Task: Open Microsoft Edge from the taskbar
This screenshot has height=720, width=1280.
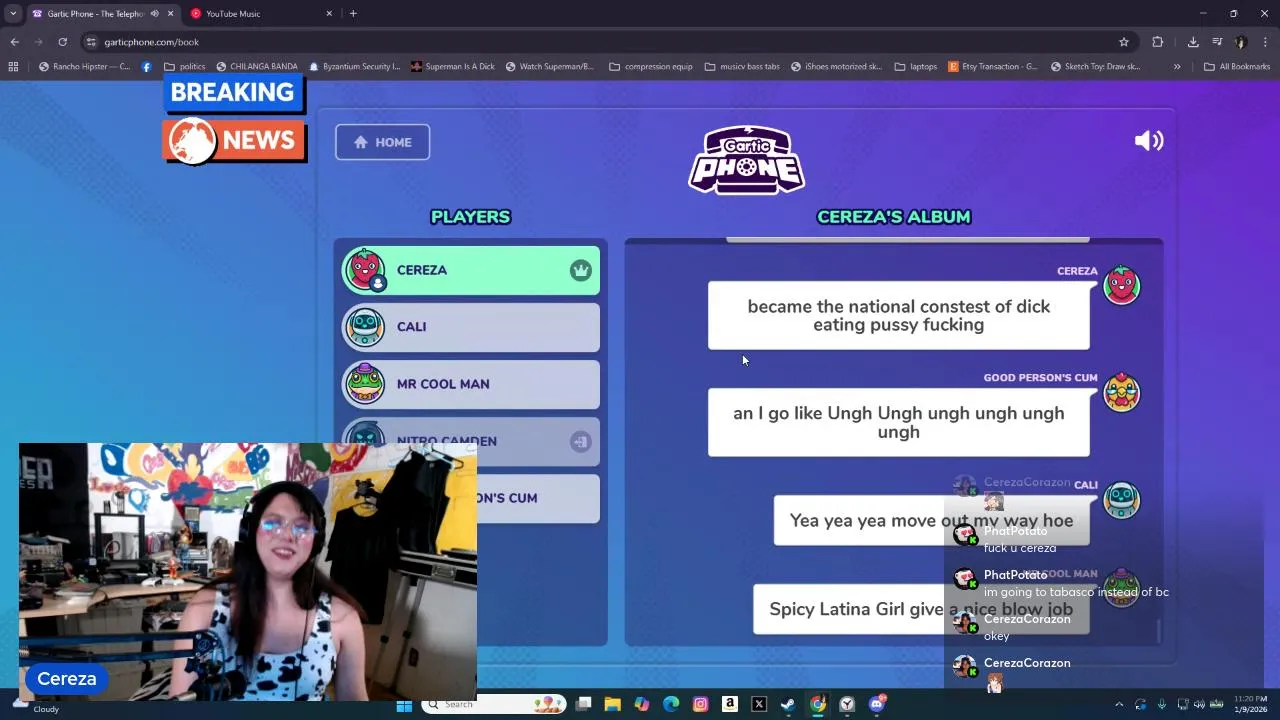Action: (x=671, y=705)
